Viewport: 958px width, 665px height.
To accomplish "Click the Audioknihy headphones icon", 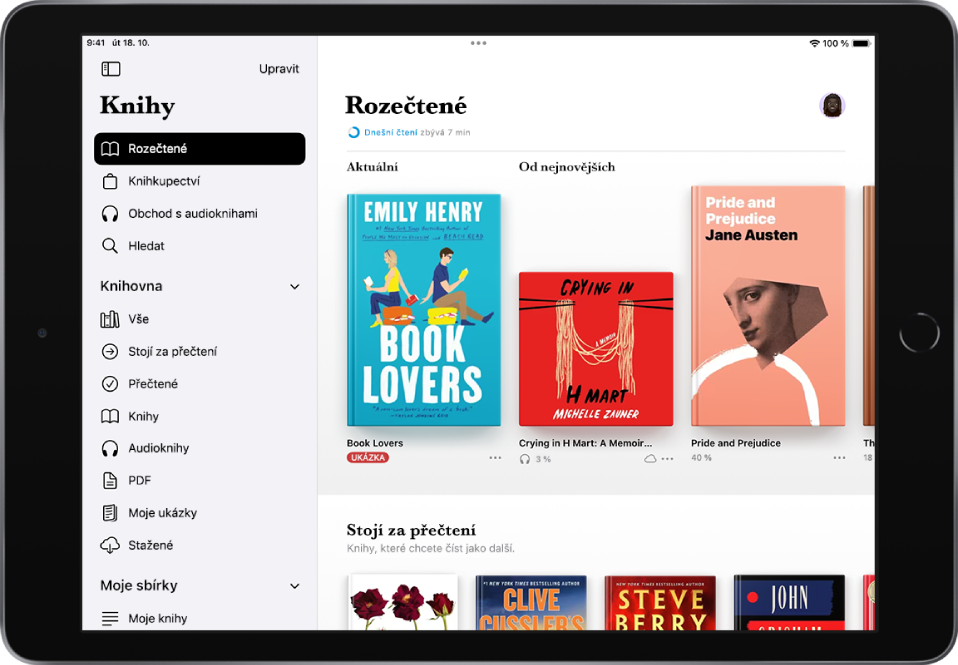I will (x=110, y=449).
